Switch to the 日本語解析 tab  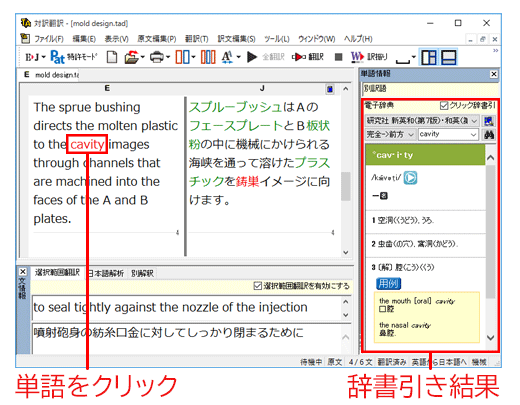(106, 273)
